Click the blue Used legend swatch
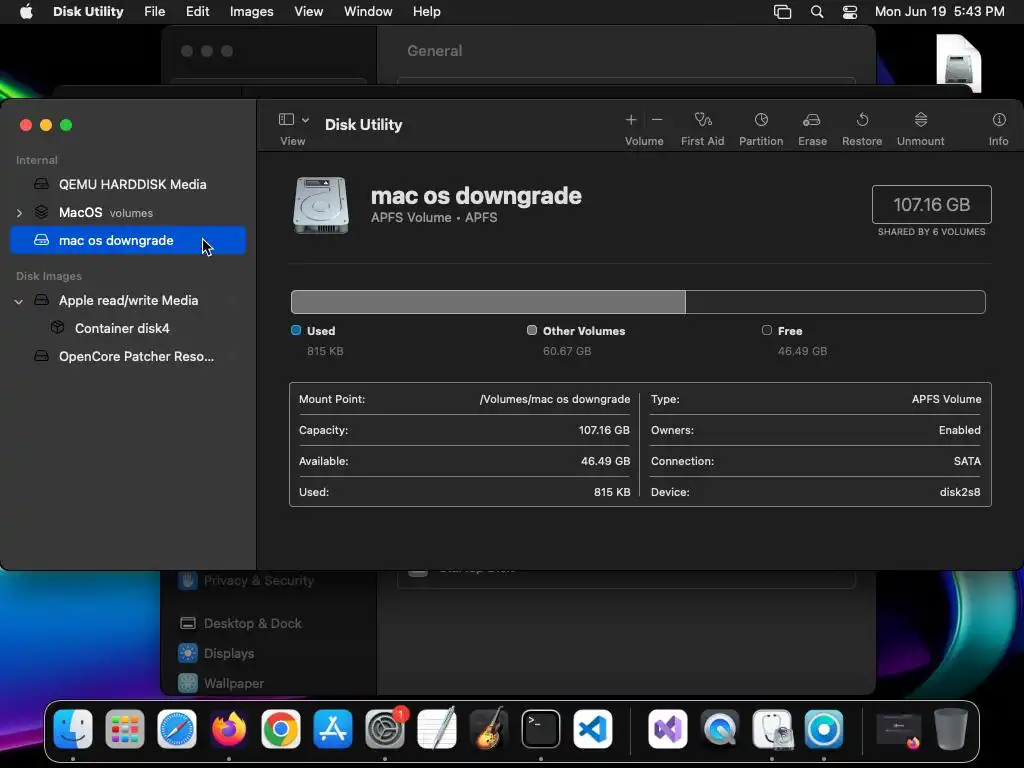The image size is (1024, 768). (x=296, y=330)
